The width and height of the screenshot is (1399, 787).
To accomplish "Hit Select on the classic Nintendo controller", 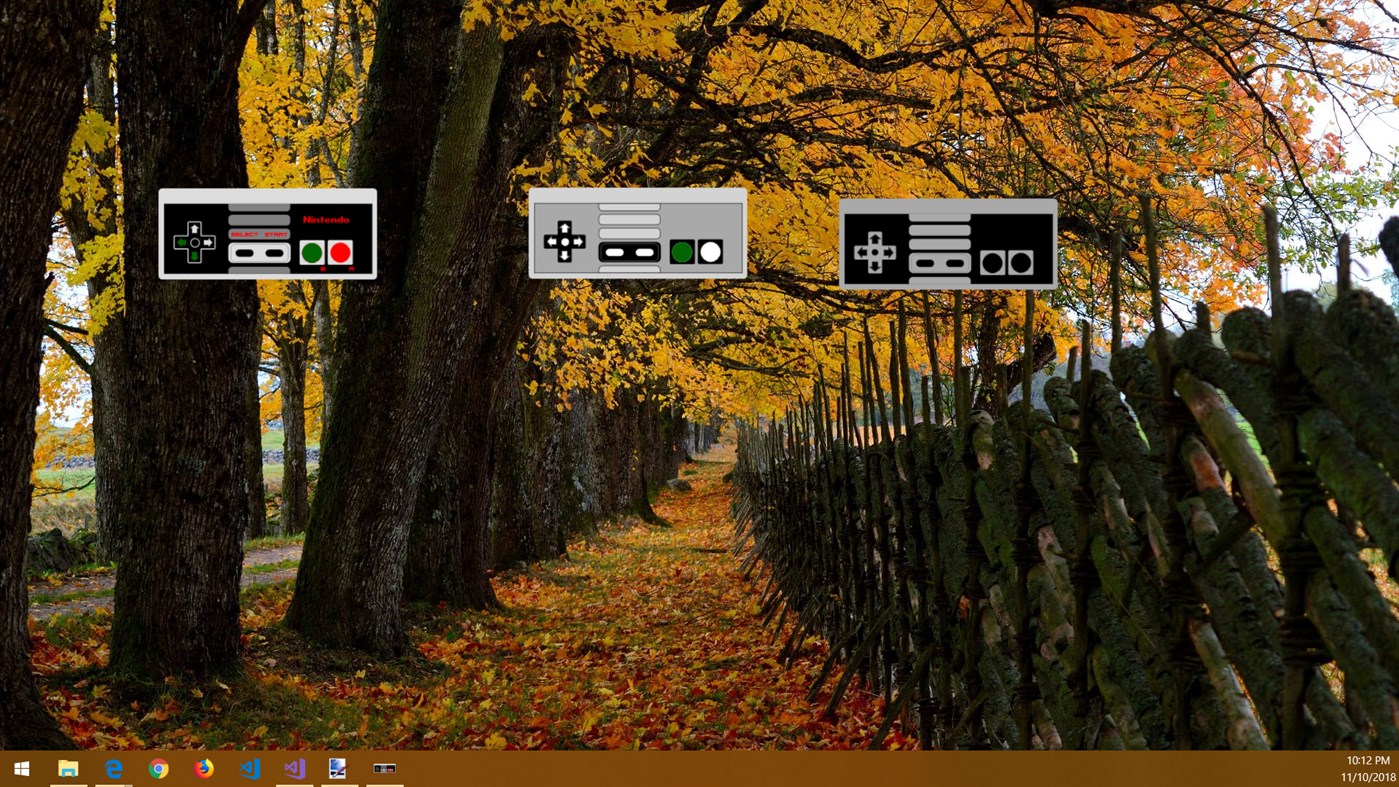I will [244, 253].
